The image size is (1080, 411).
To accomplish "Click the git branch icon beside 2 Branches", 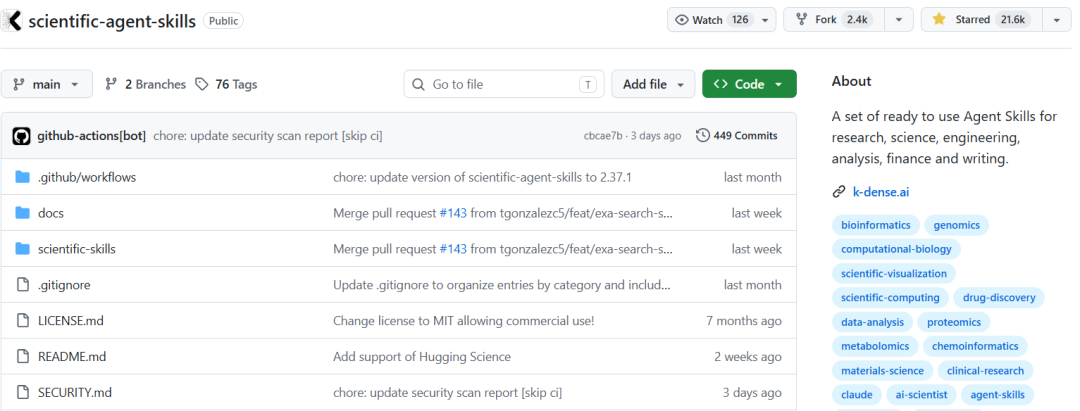I will click(x=111, y=84).
